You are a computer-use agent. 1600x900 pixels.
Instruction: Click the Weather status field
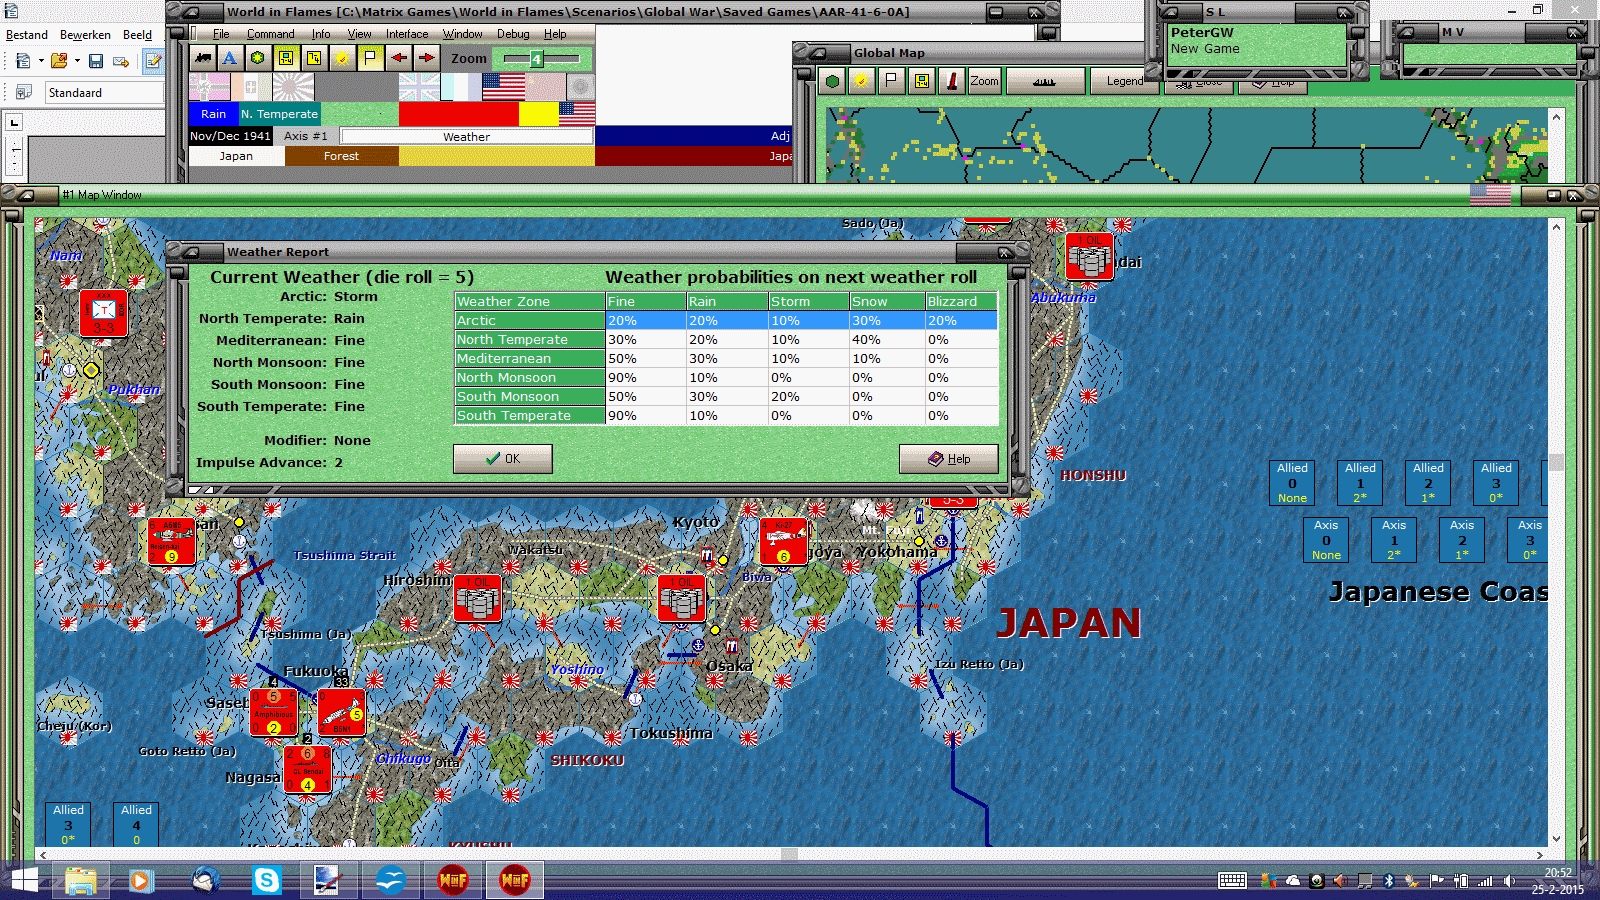coord(467,136)
